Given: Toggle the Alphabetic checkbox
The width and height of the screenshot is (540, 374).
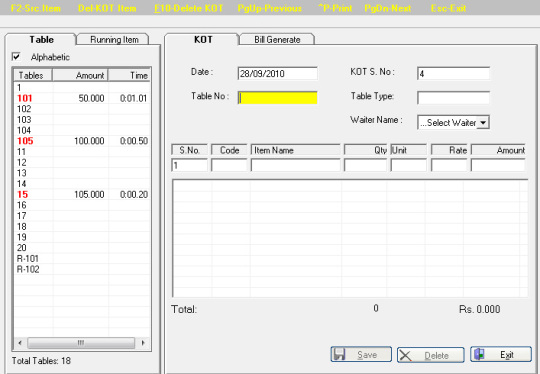Looking at the screenshot, I should tap(16, 56).
